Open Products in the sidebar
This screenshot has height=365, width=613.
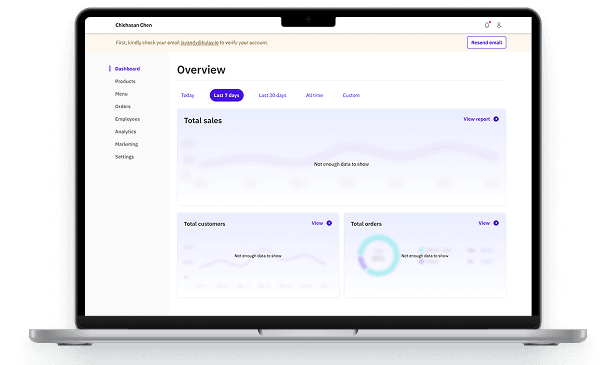point(125,81)
